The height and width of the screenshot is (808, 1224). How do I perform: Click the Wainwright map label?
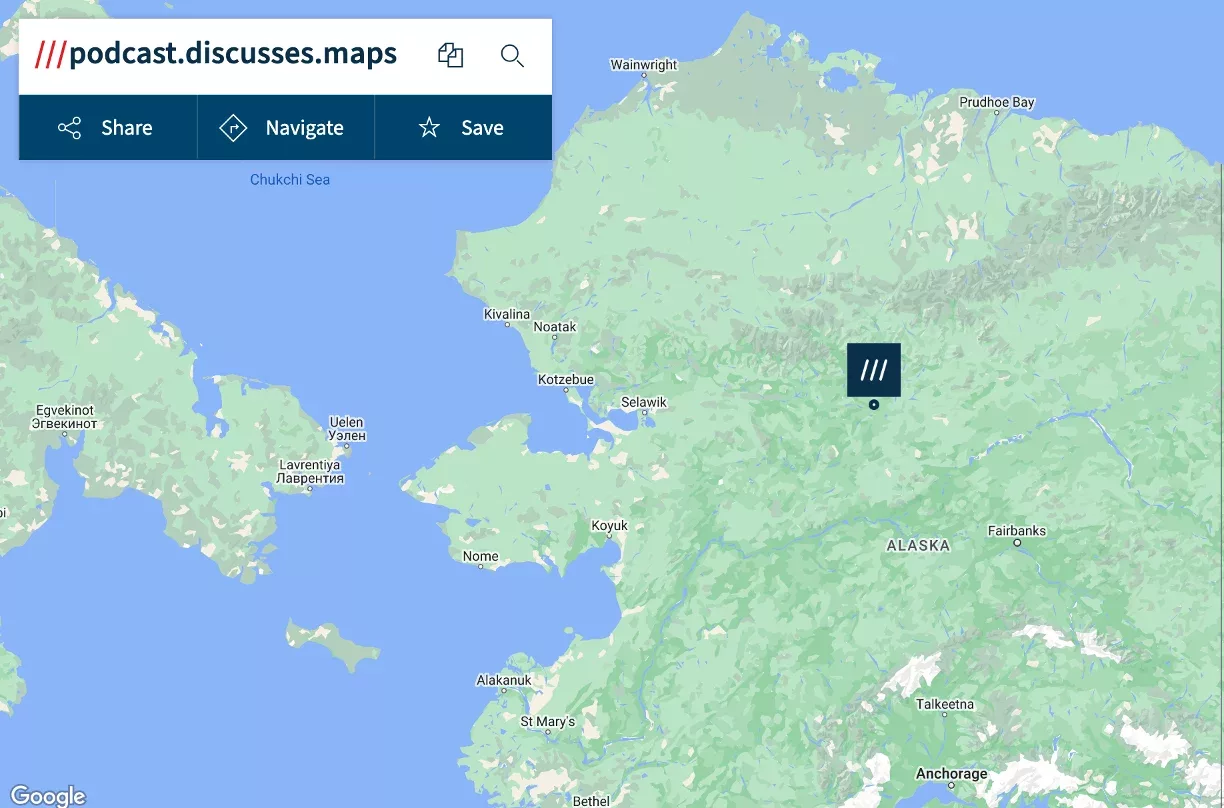point(644,65)
